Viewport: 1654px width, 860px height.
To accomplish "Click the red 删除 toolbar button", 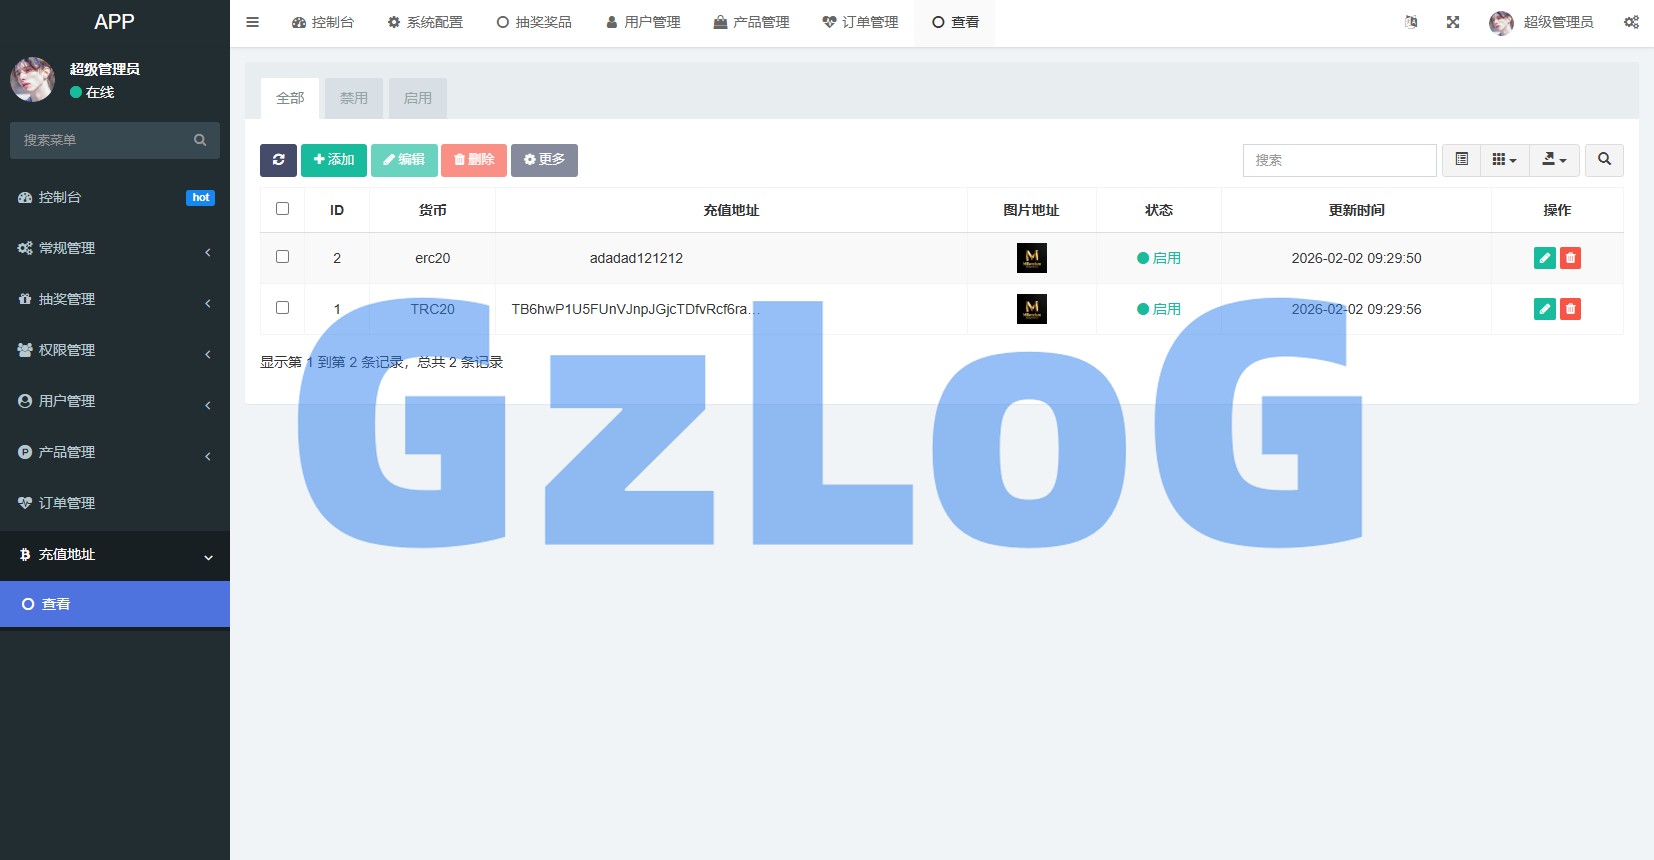I will (474, 160).
